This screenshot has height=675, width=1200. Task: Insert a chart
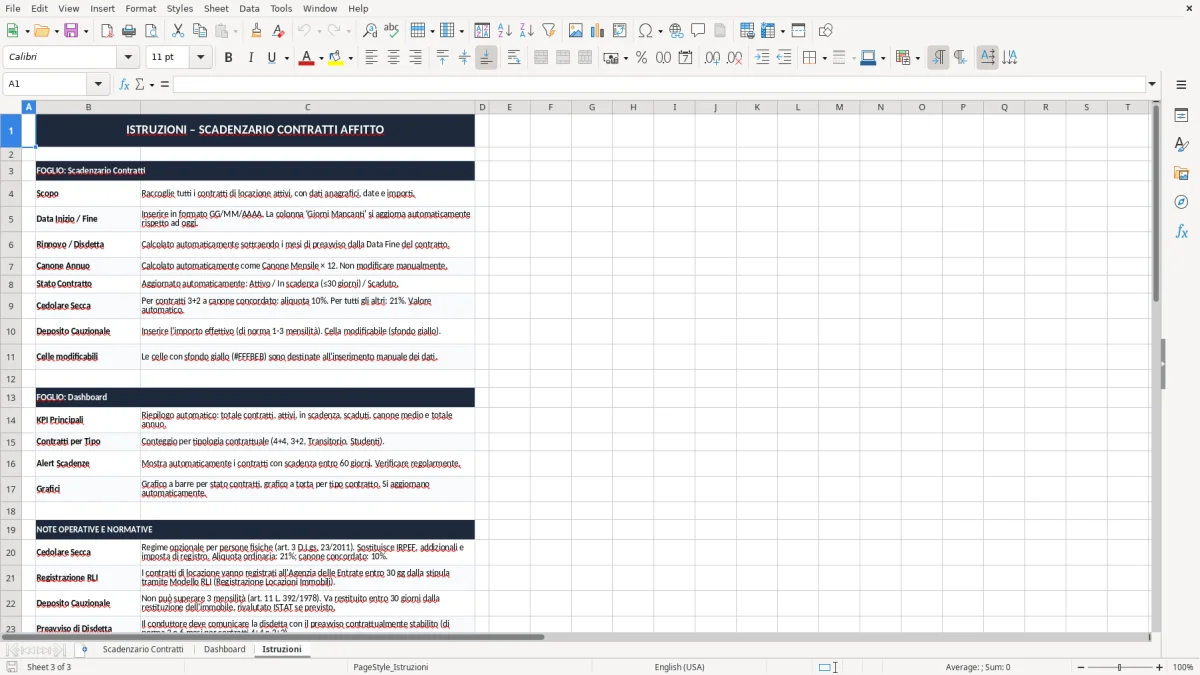(x=598, y=31)
